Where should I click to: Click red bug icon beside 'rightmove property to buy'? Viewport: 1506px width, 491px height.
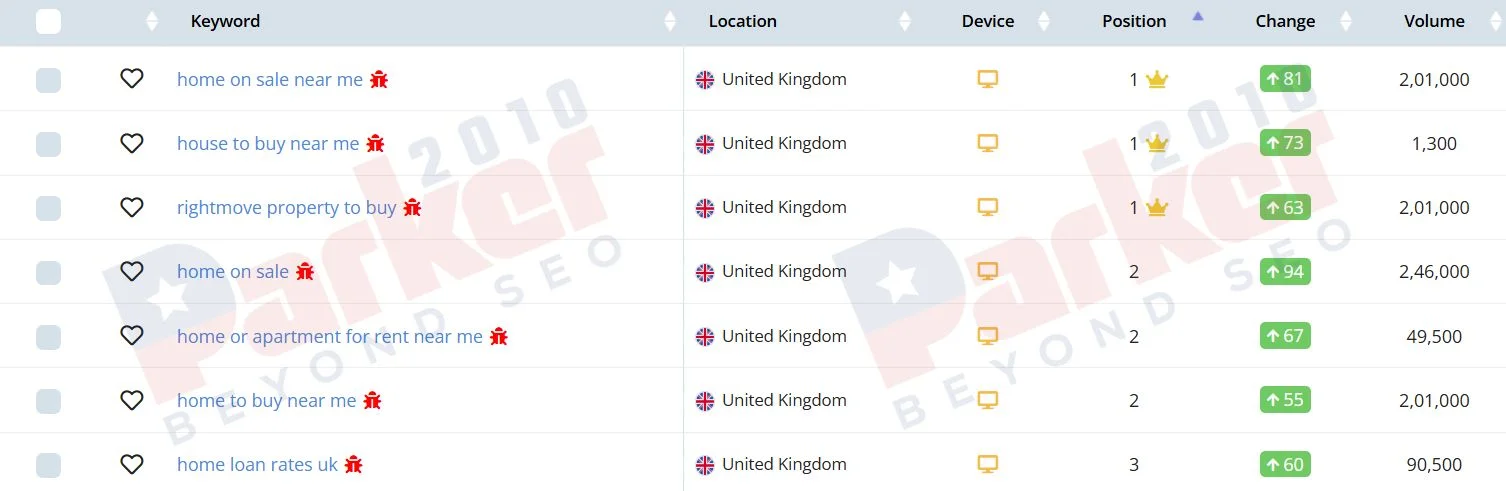(412, 207)
